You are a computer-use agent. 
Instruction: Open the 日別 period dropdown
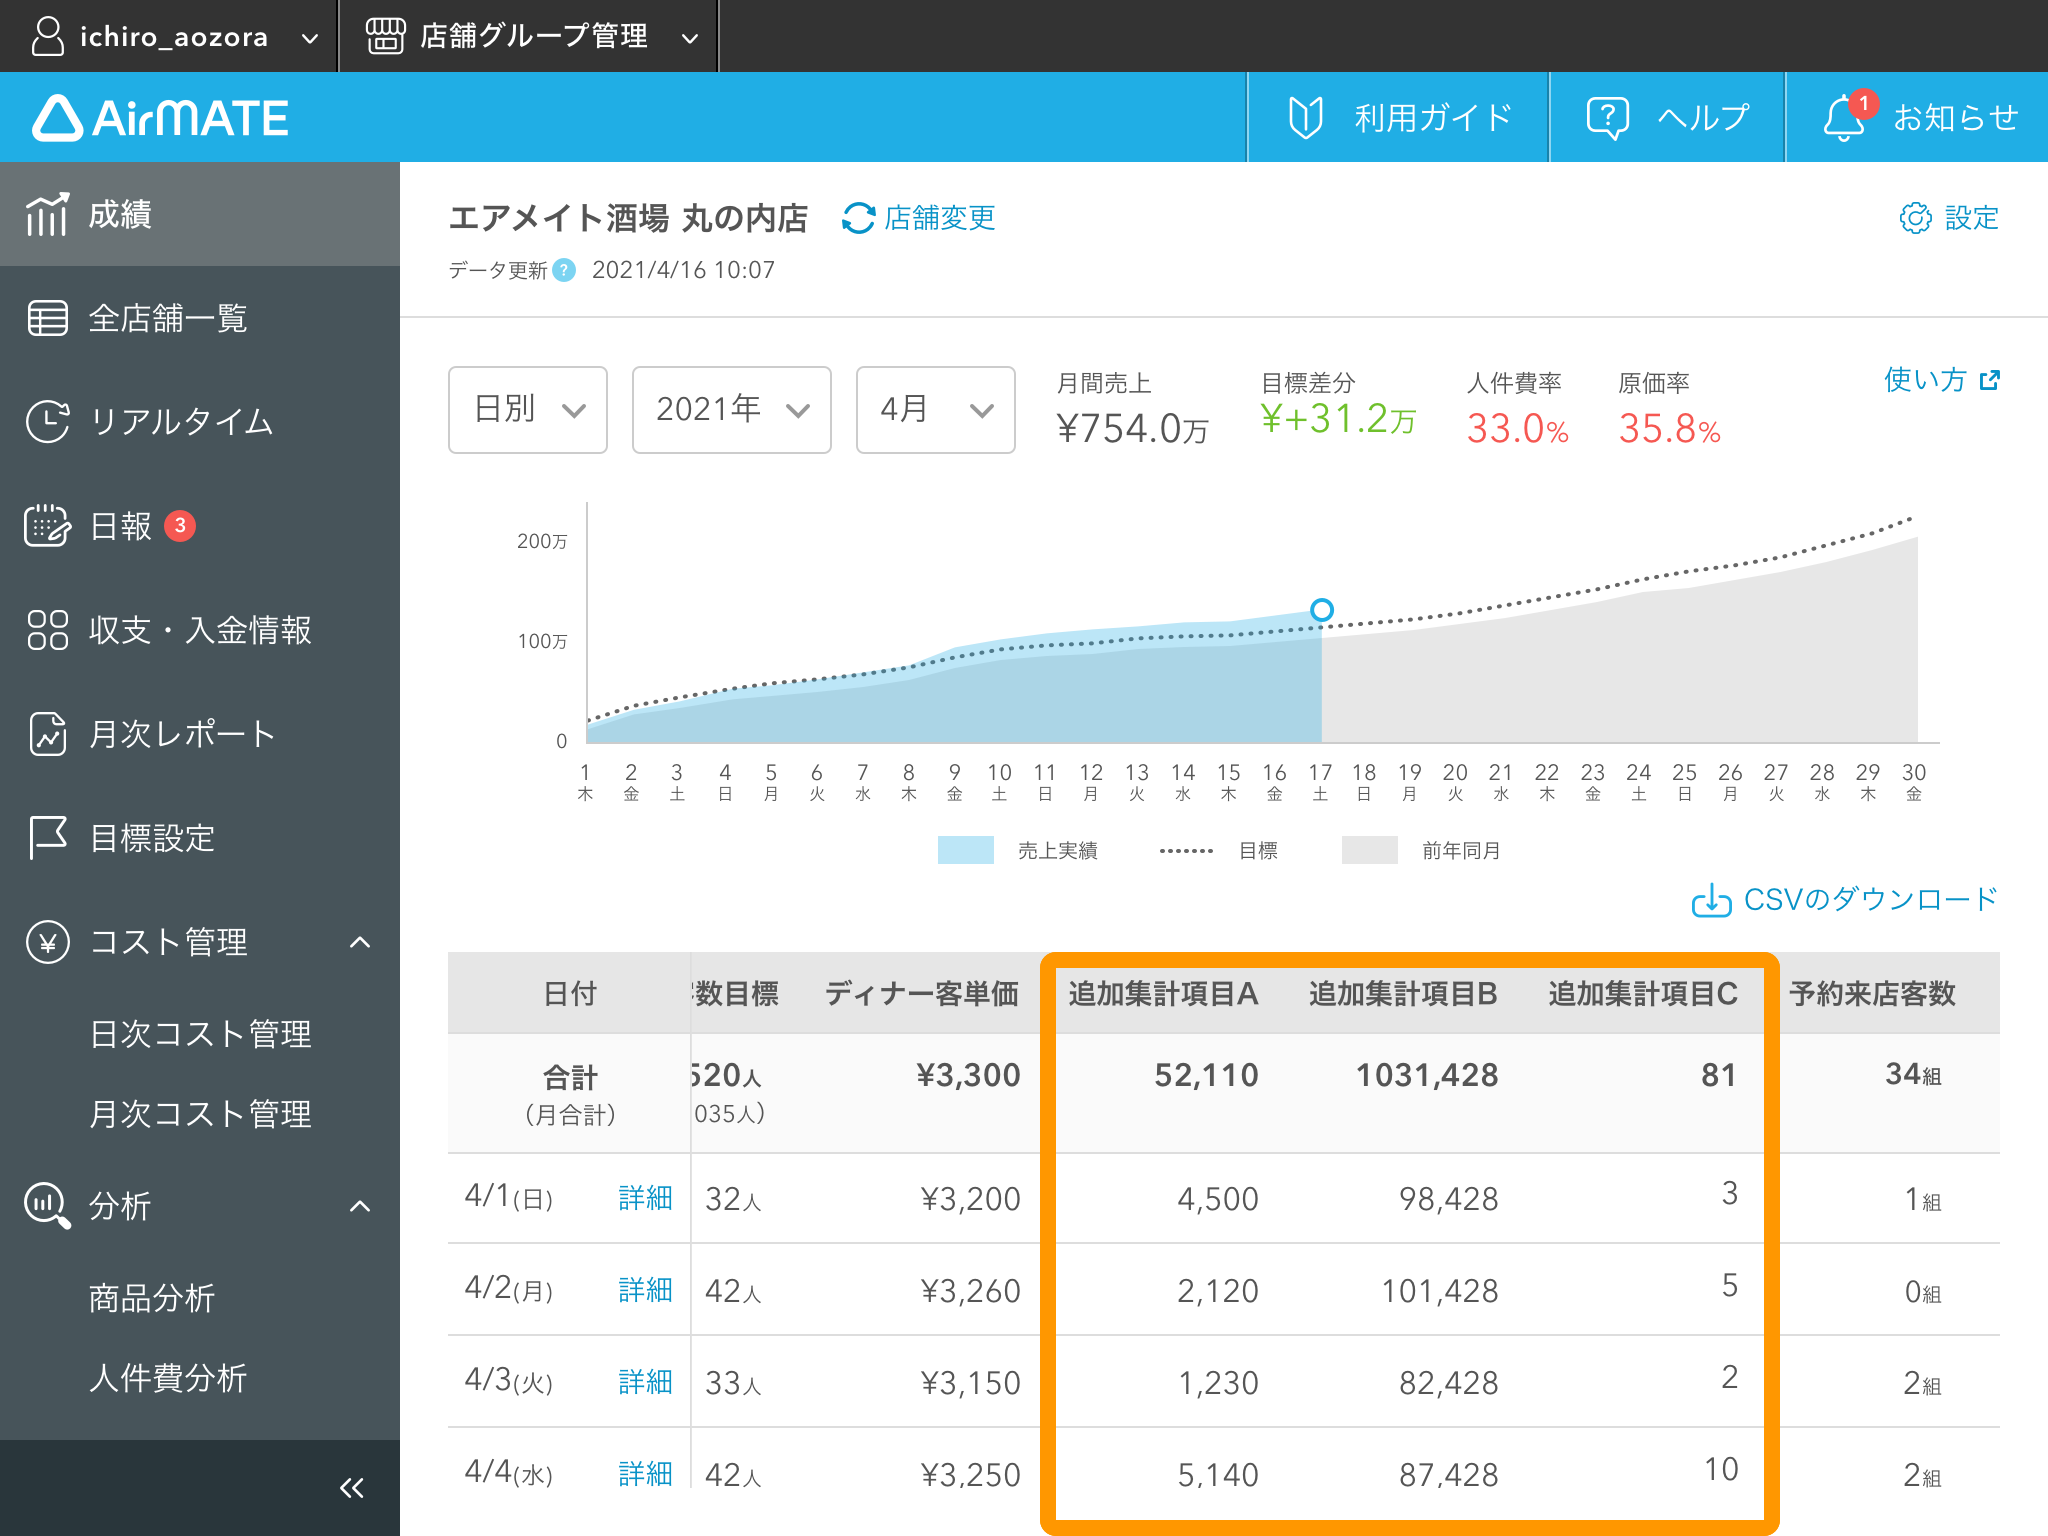(528, 409)
